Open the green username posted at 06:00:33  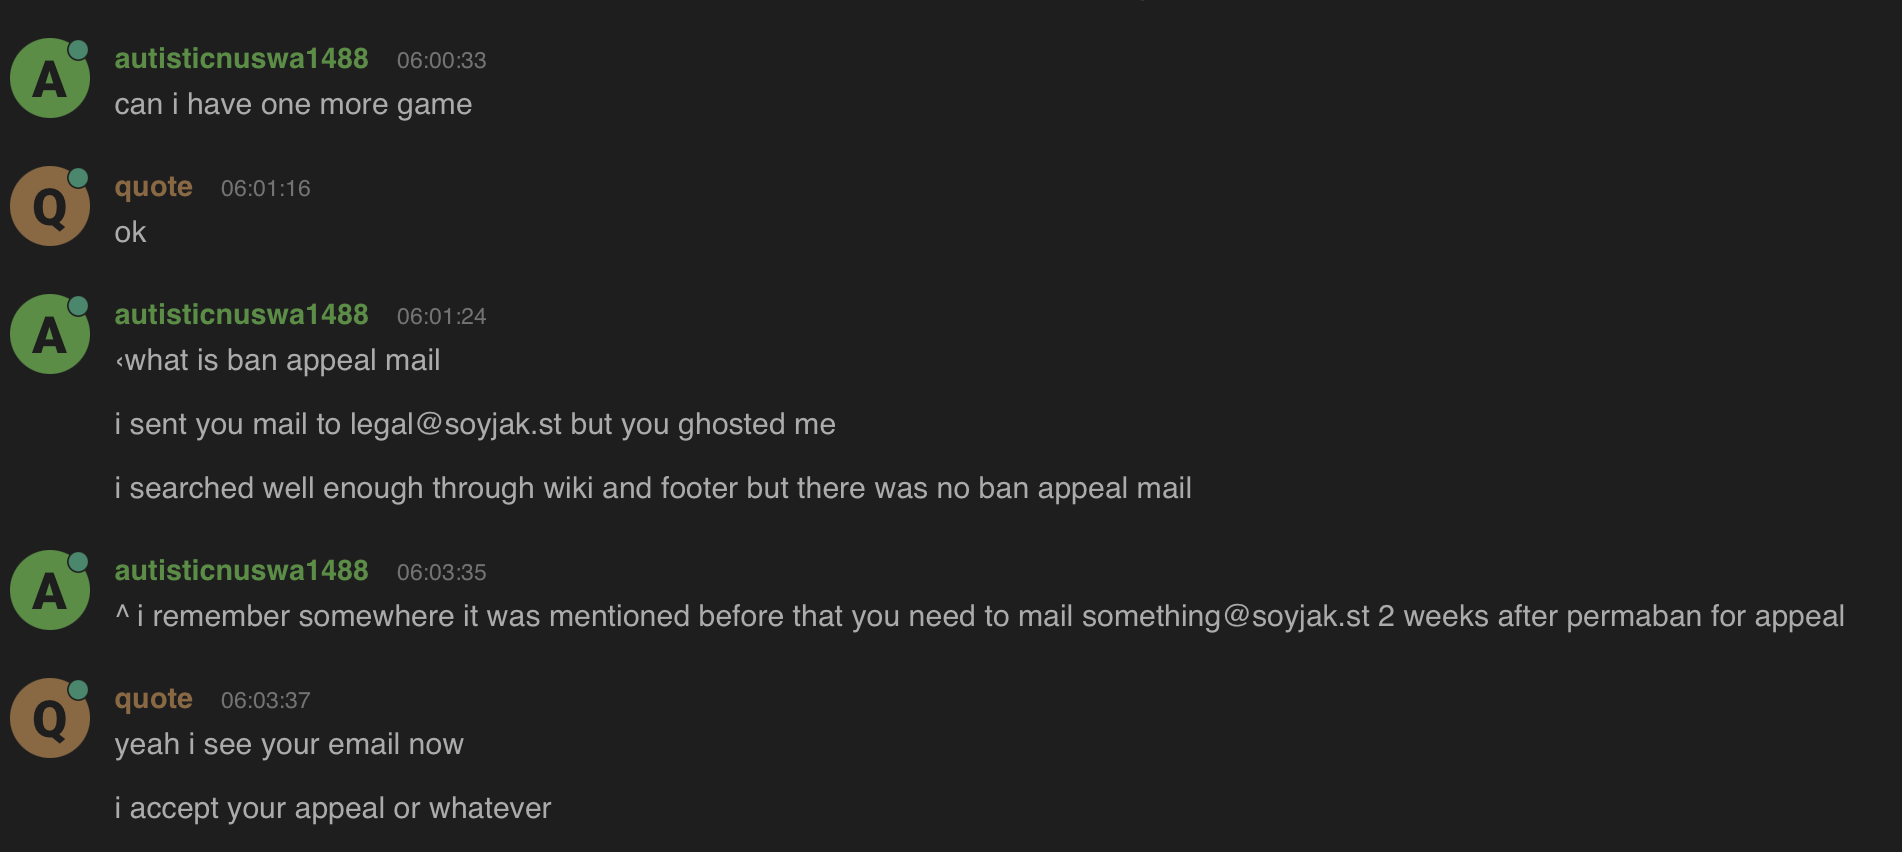point(241,59)
